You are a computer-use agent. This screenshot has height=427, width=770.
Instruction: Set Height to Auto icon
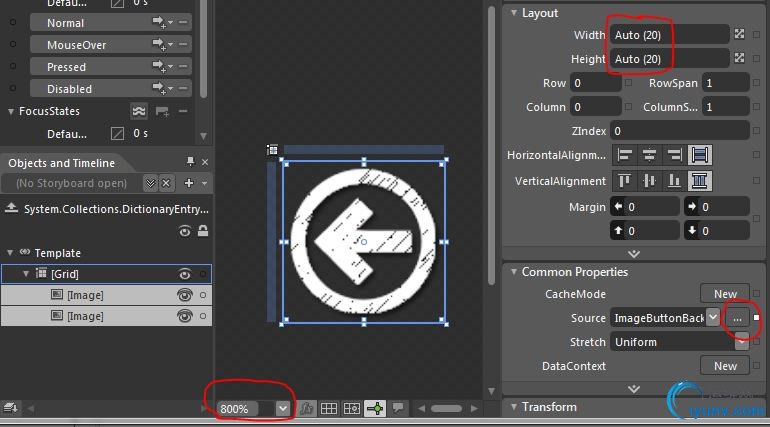click(739, 58)
